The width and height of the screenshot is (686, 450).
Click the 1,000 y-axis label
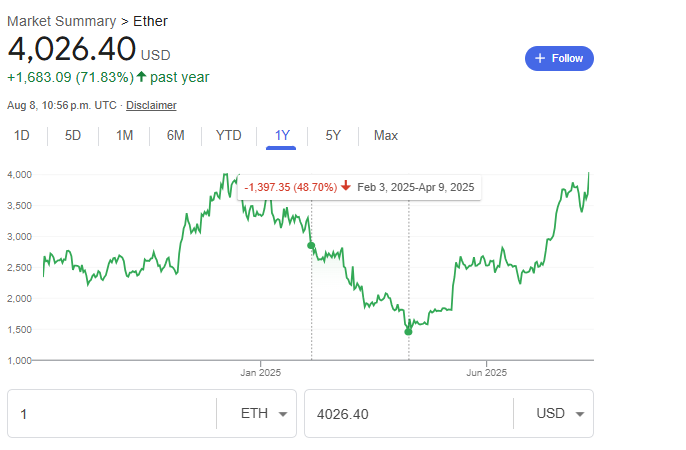click(20, 360)
